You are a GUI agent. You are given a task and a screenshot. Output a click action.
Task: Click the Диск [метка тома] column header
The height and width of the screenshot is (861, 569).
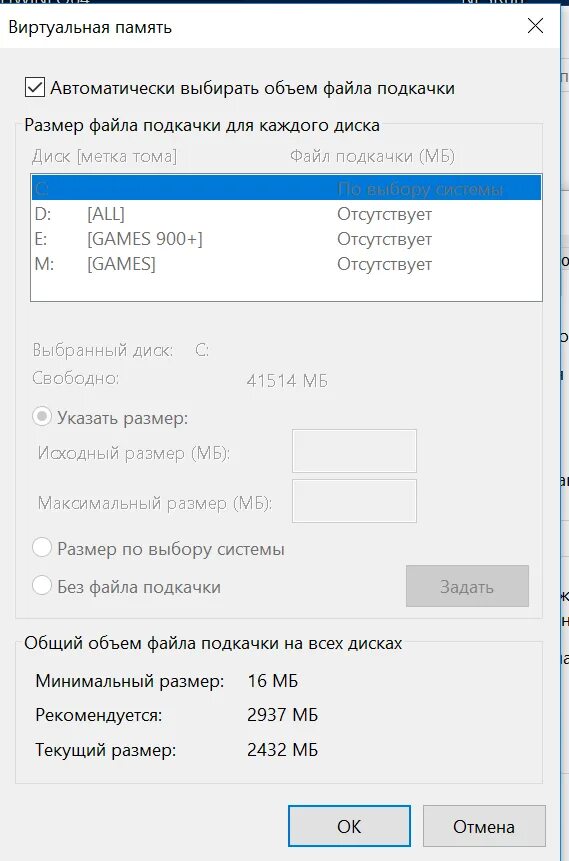(104, 156)
